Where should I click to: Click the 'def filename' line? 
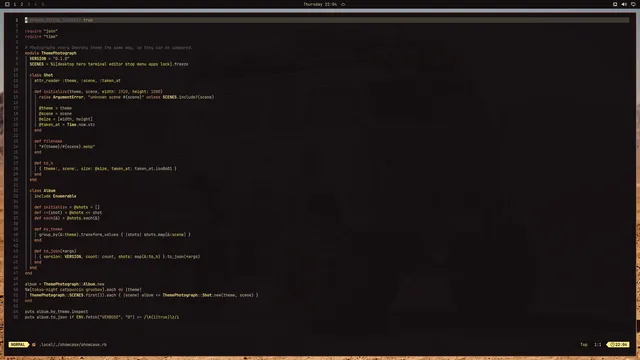(x=48, y=141)
